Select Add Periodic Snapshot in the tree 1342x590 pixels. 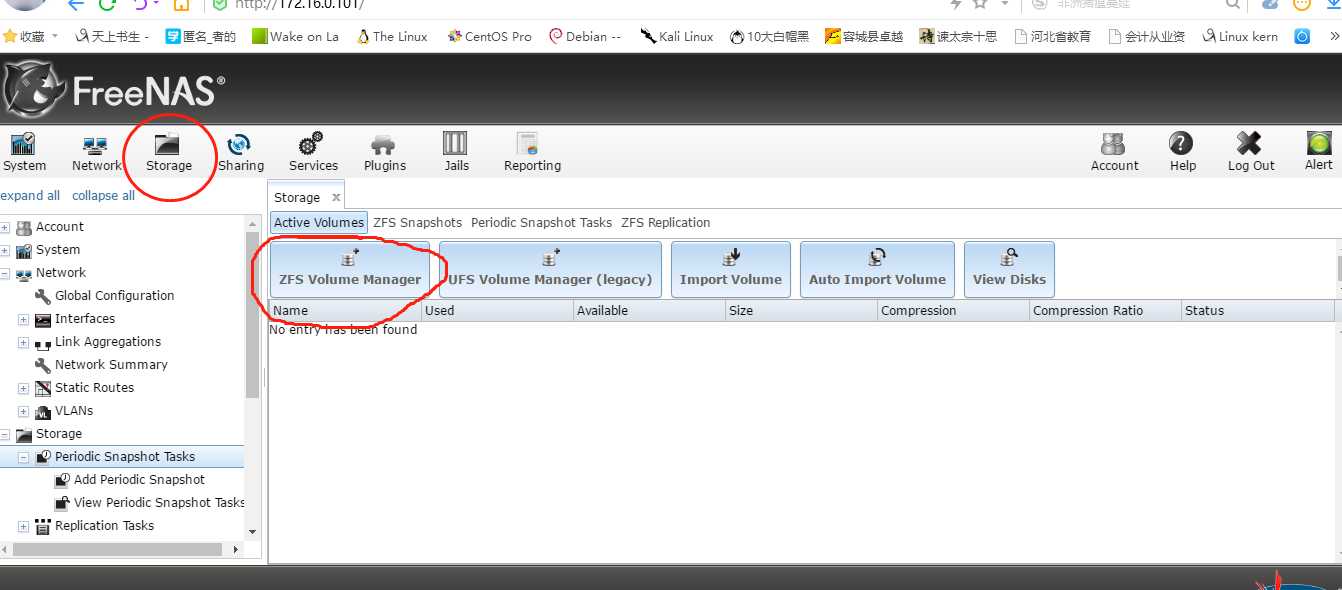coord(139,479)
